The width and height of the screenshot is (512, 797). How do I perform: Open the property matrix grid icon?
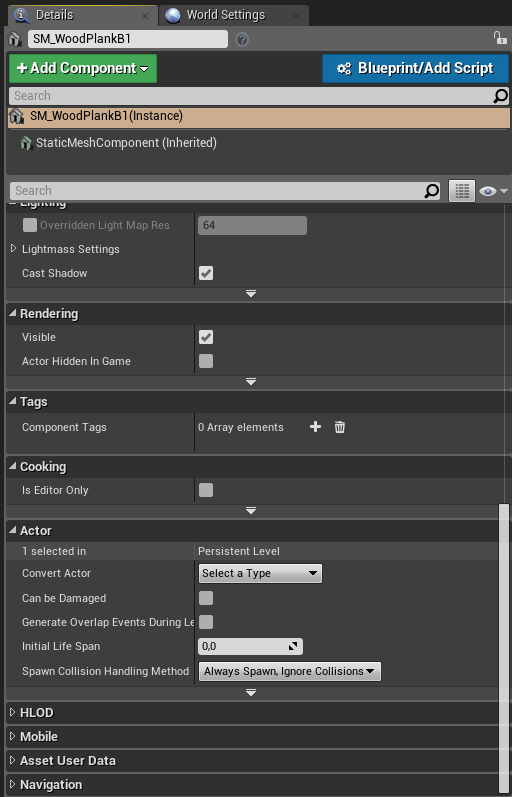pyautogui.click(x=462, y=191)
